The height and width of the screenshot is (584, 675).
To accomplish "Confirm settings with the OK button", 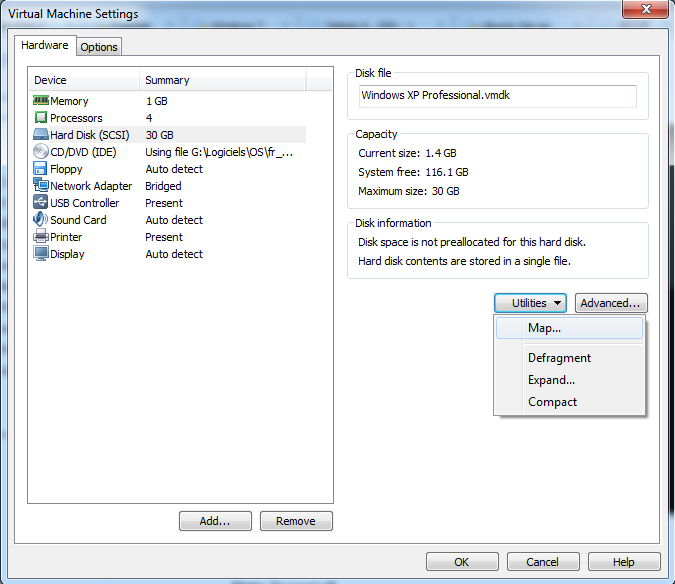I will pos(462,562).
